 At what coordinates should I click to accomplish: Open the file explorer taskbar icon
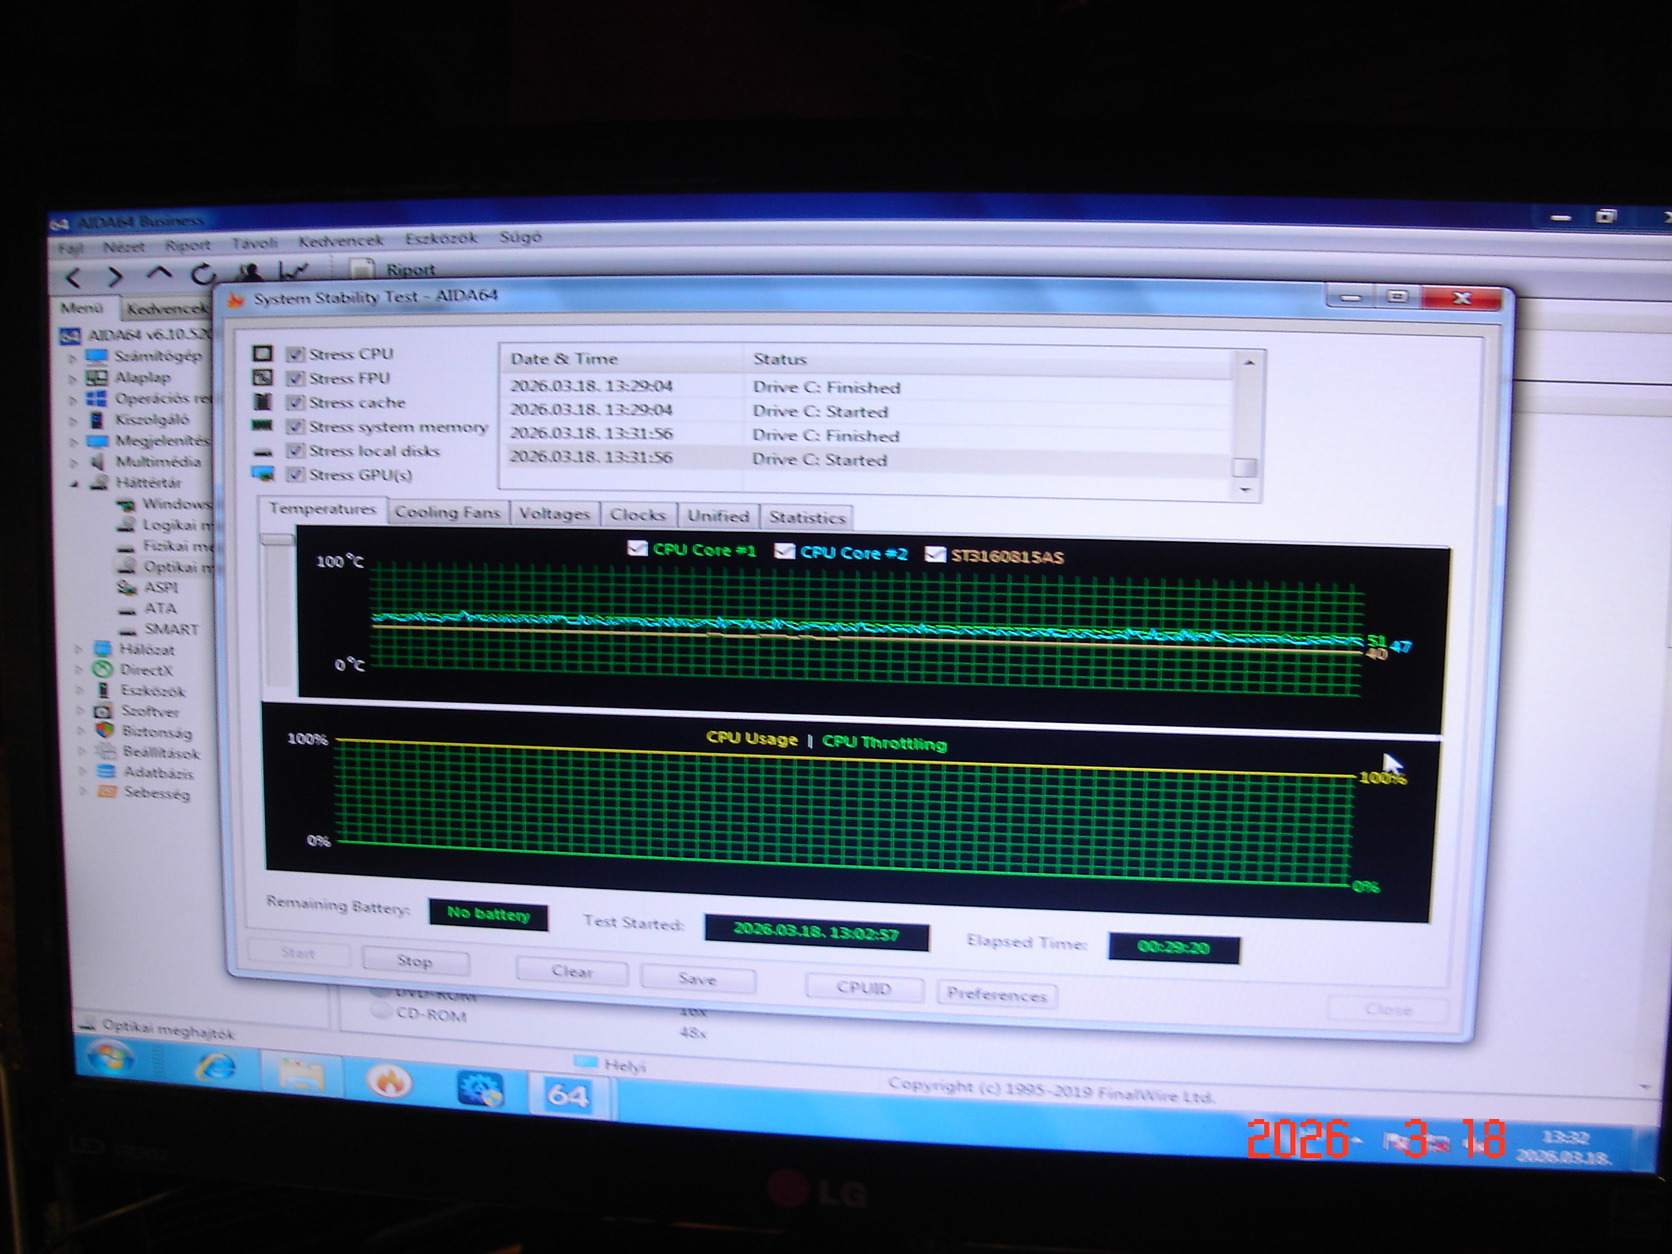tap(301, 1075)
